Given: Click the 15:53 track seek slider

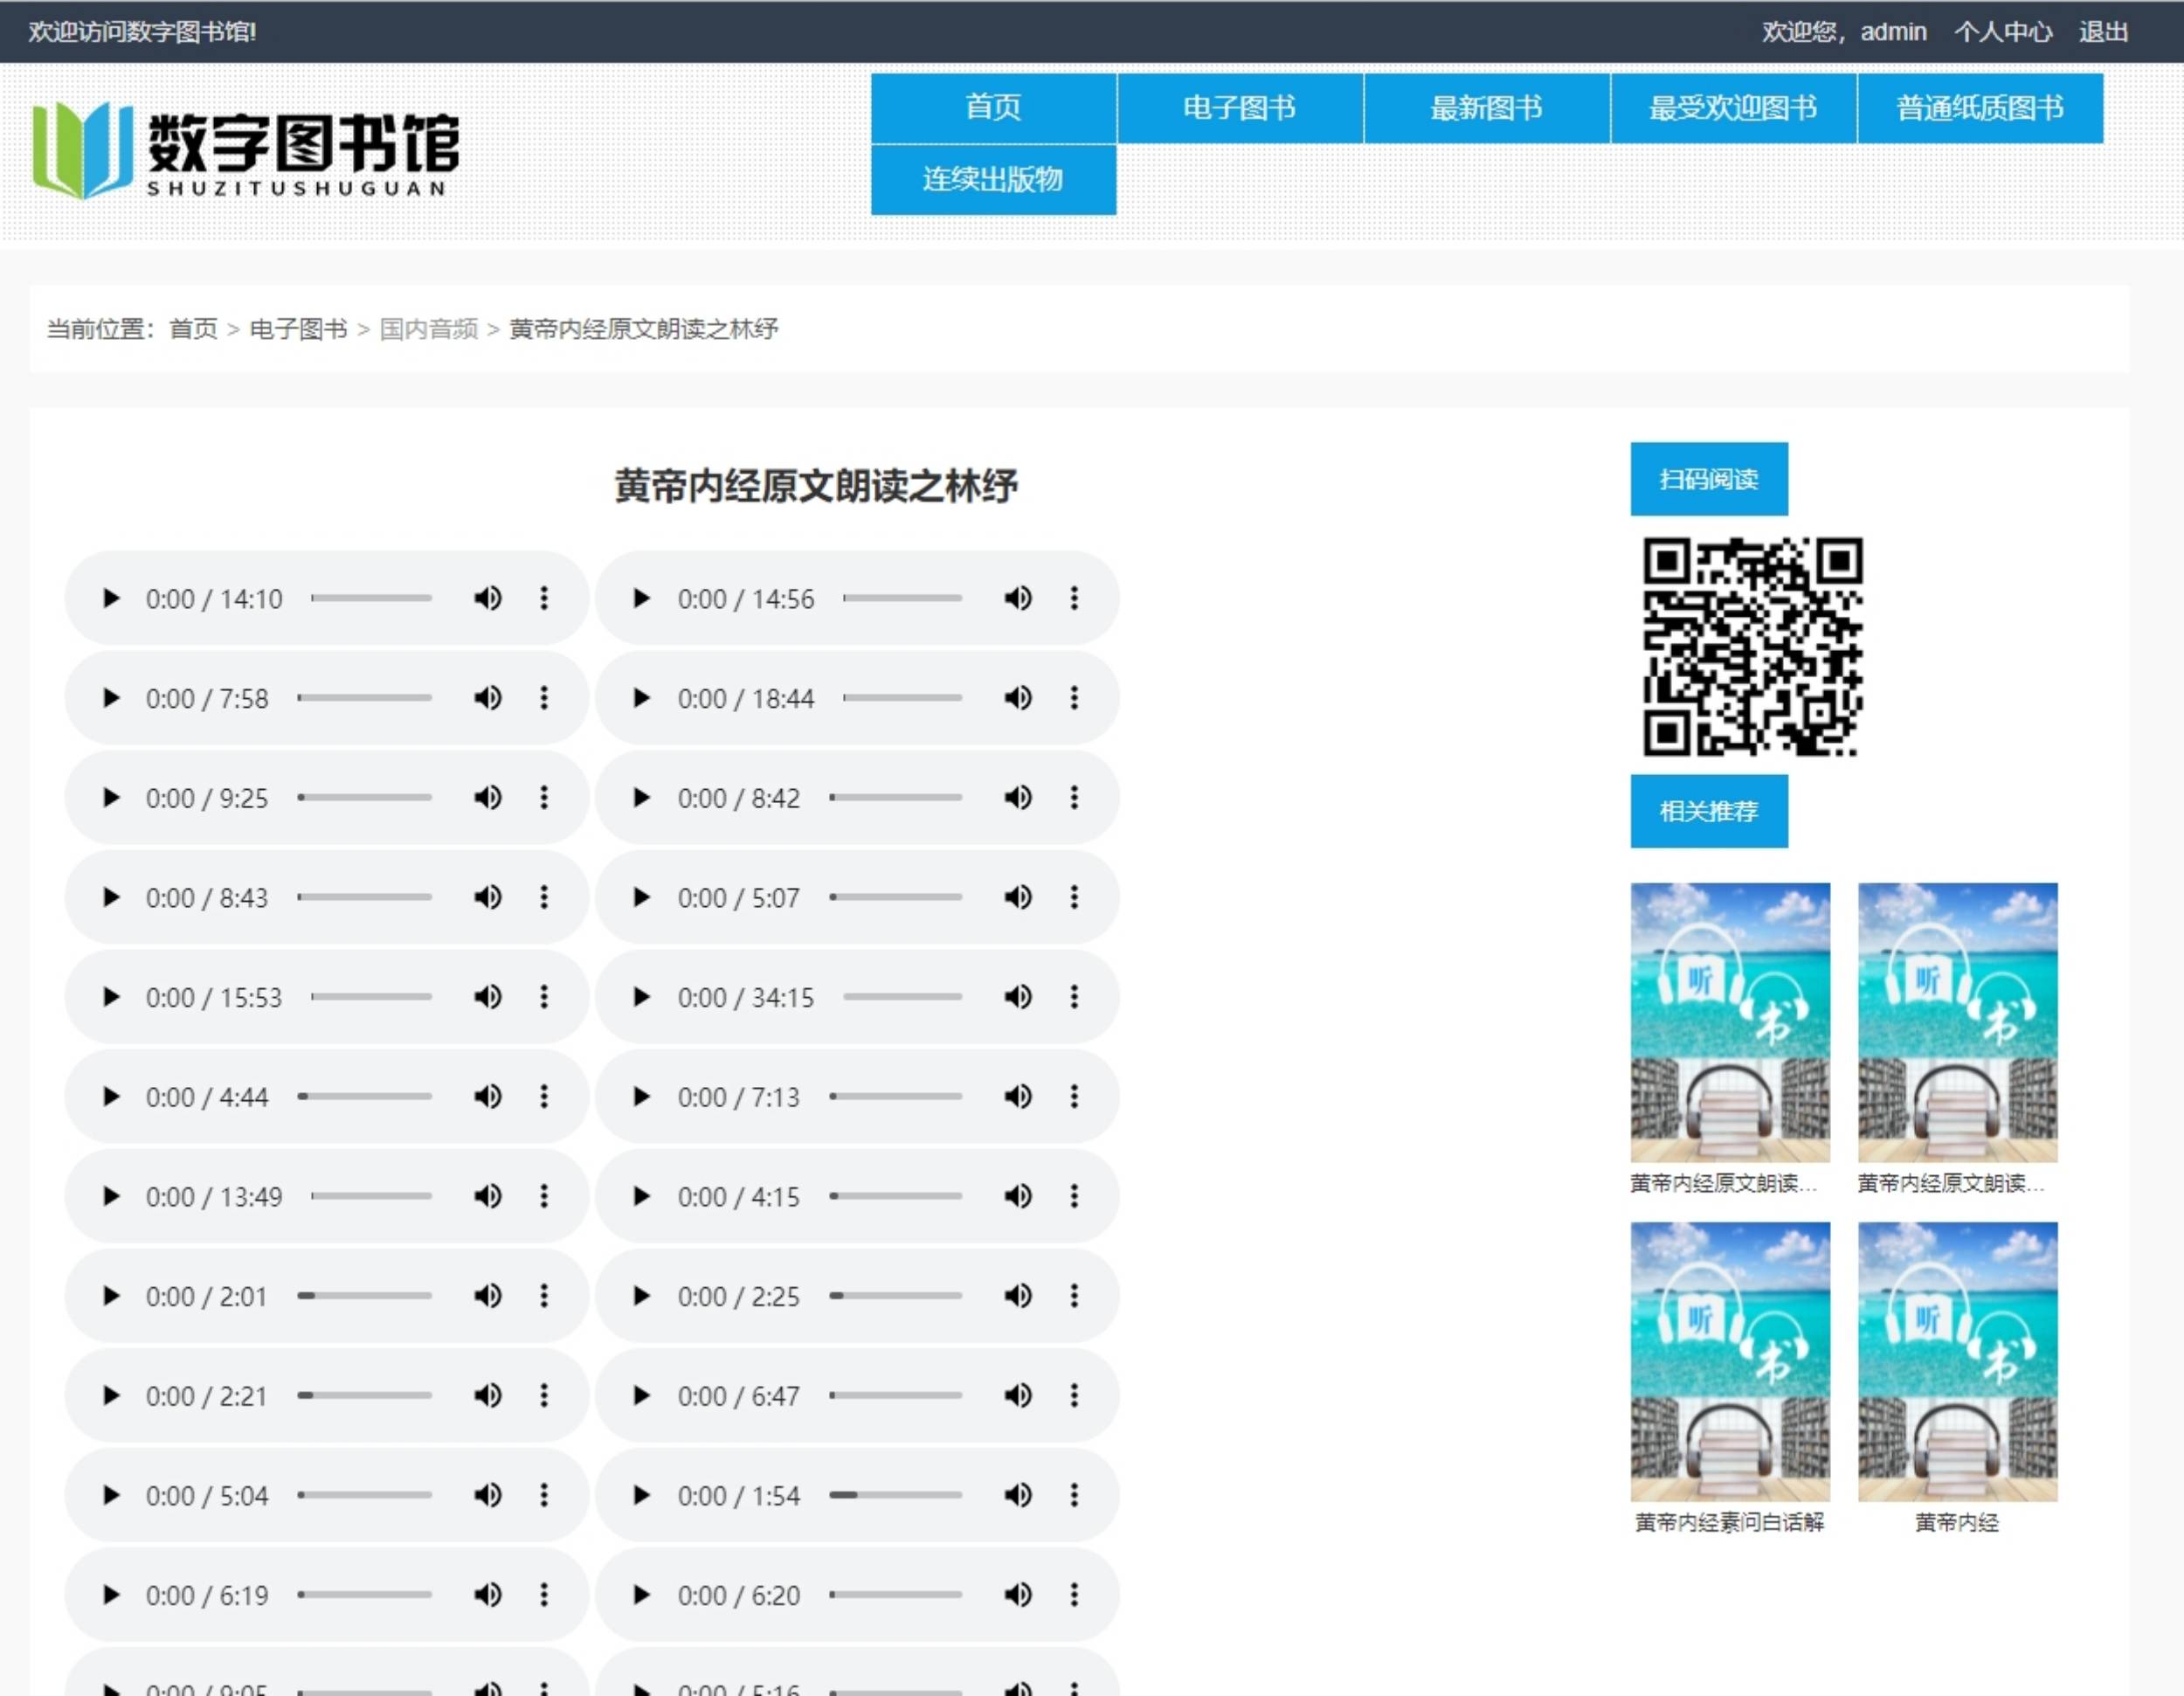Looking at the screenshot, I should point(371,997).
